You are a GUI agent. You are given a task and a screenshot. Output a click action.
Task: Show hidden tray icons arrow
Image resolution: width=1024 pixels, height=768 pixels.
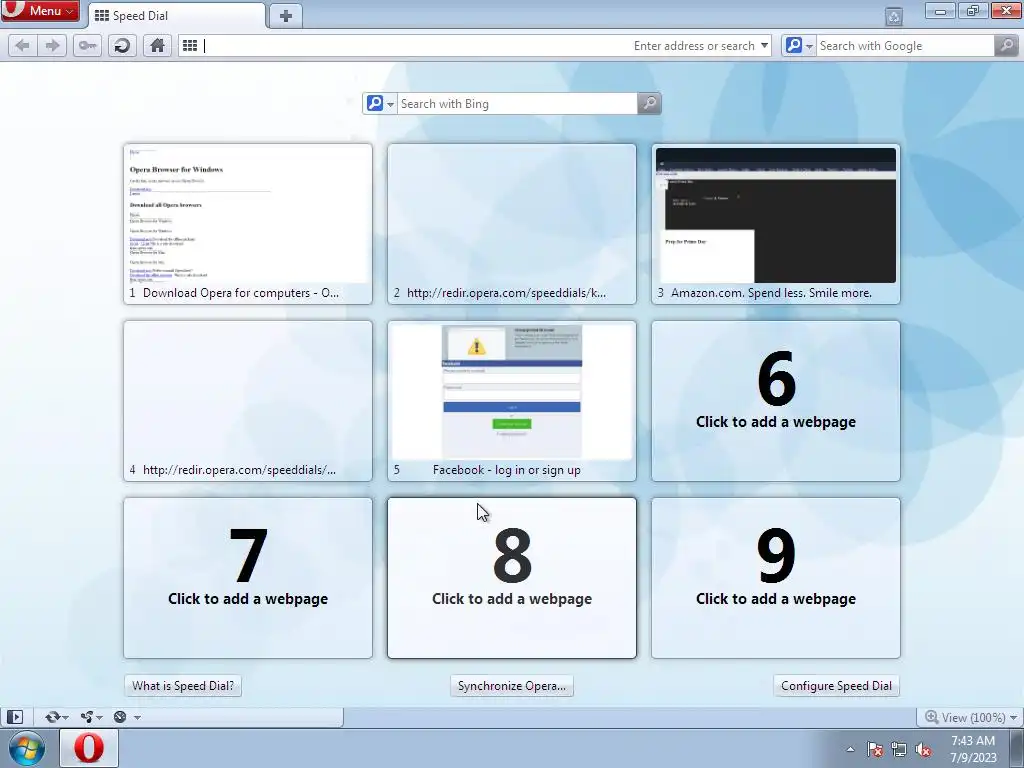(850, 749)
